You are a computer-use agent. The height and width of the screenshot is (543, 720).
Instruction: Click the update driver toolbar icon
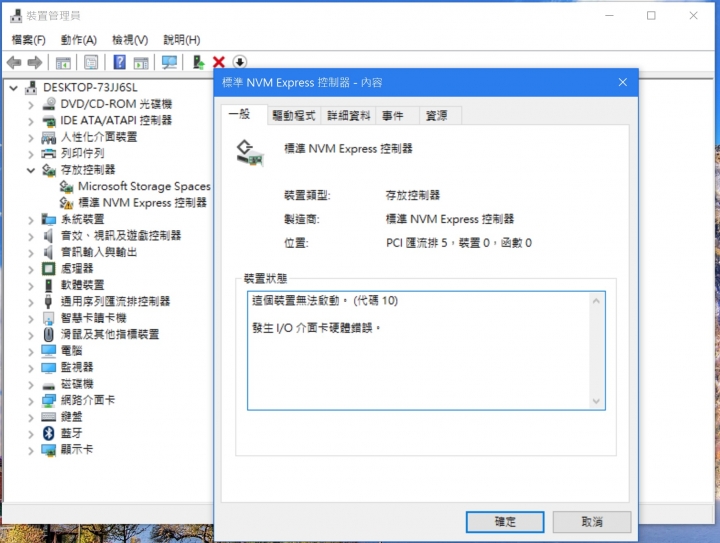pyautogui.click(x=198, y=62)
